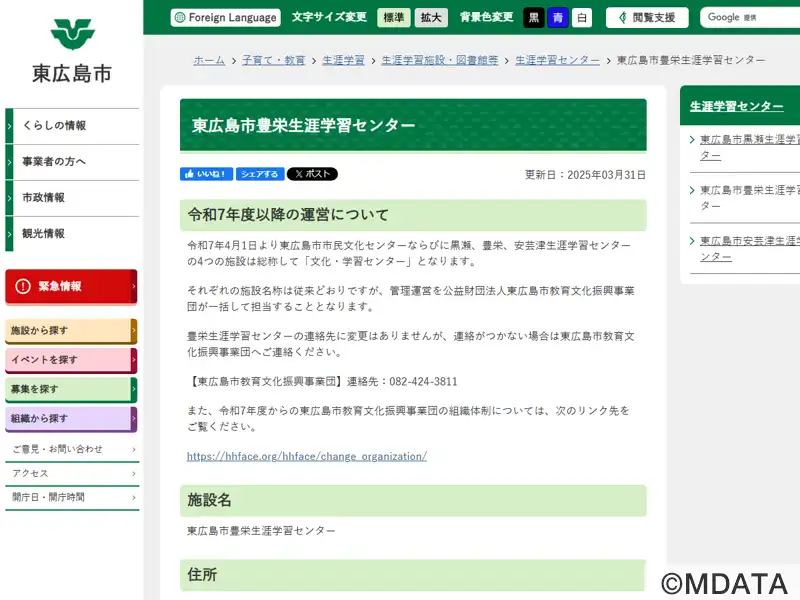This screenshot has width=800, height=600.
Task: Select 組織から探す
Action: coord(71,419)
